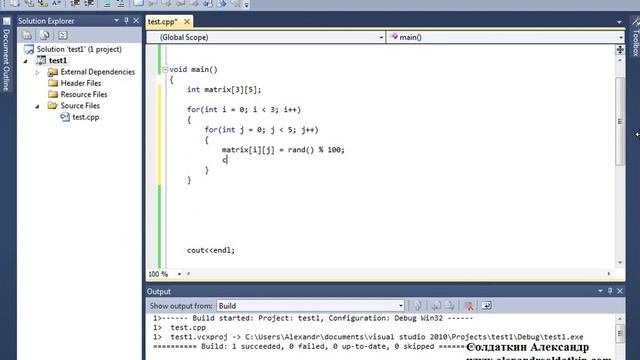Open the Document Outline side tab
This screenshot has height=360, width=640.
coord(6,55)
